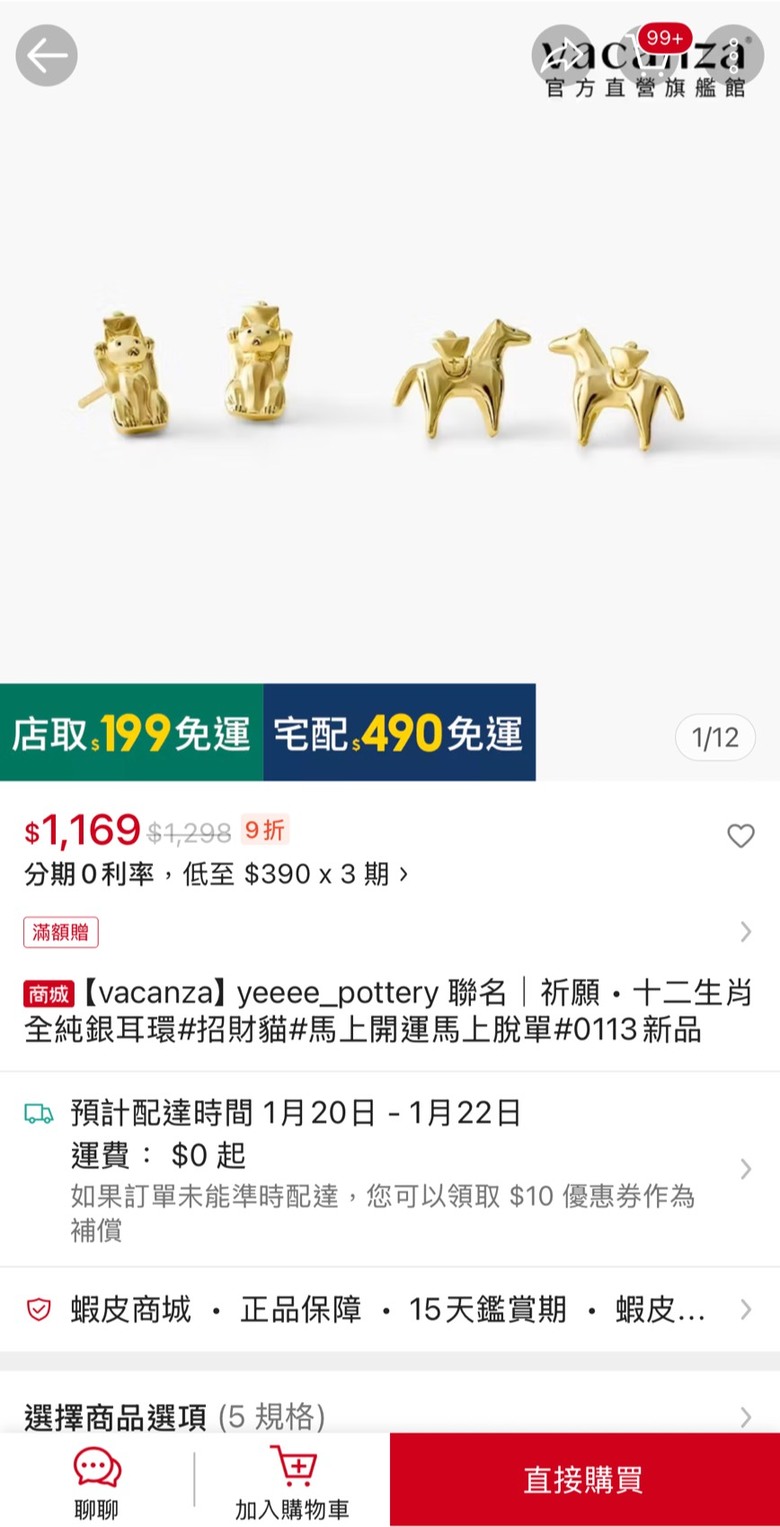Tap the heart icon to favorite the item
The width and height of the screenshot is (780, 1527).
(740, 836)
